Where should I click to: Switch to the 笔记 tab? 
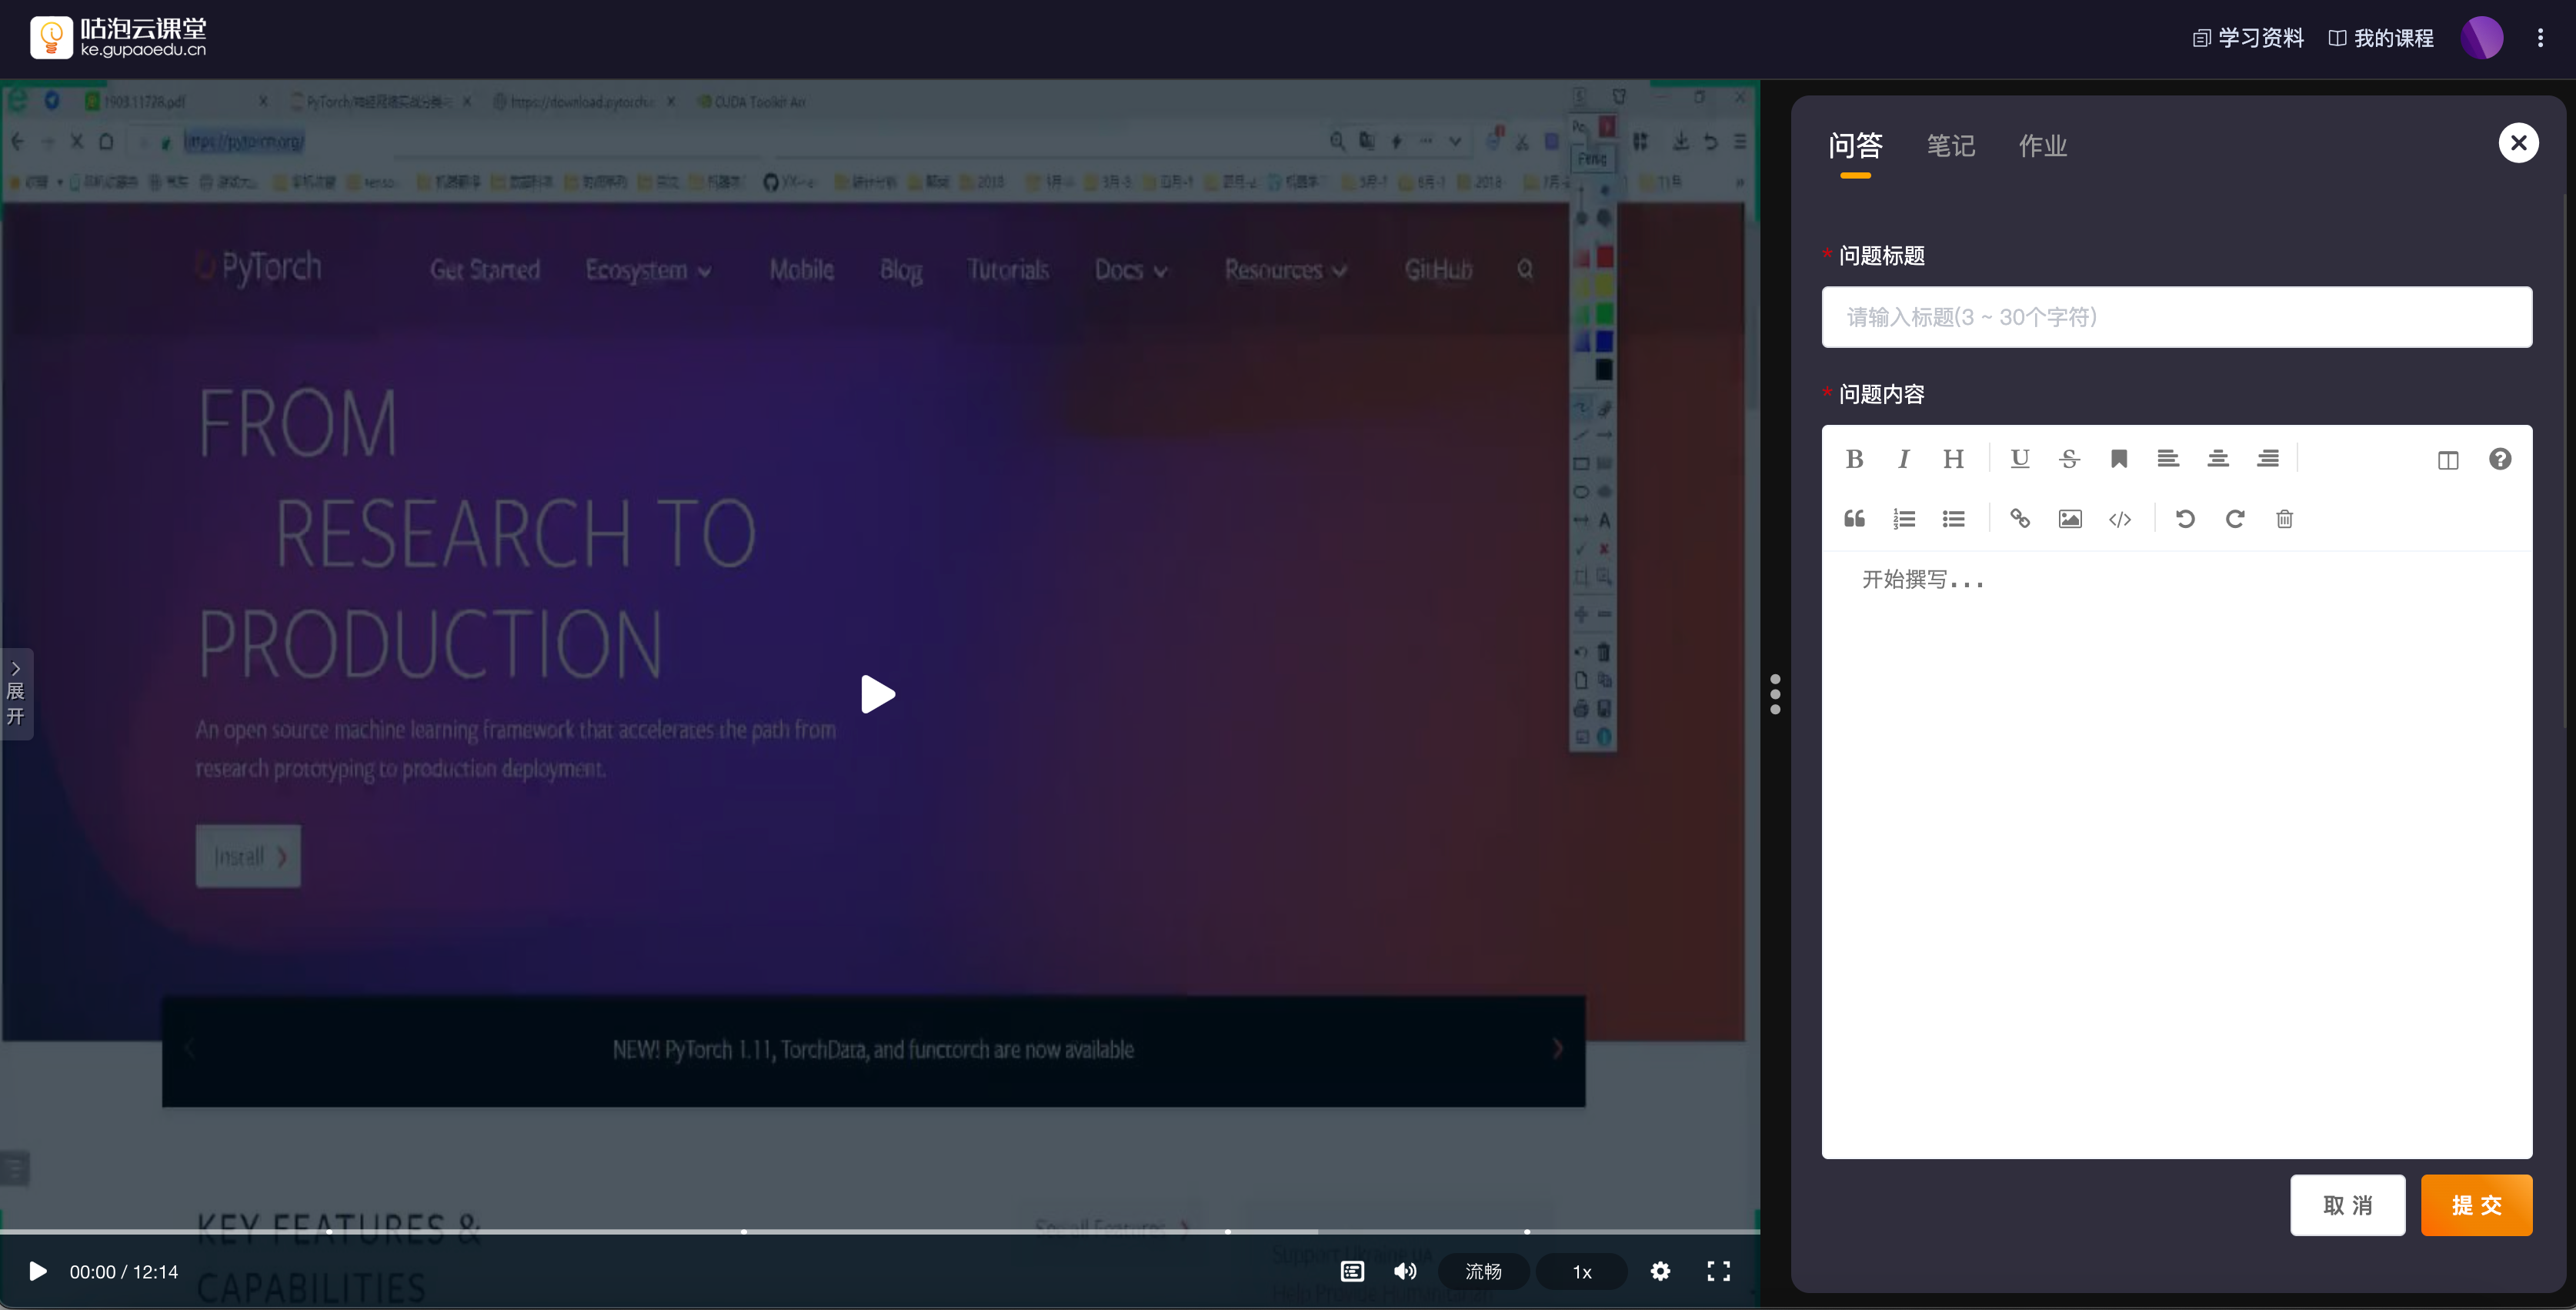[x=1950, y=146]
